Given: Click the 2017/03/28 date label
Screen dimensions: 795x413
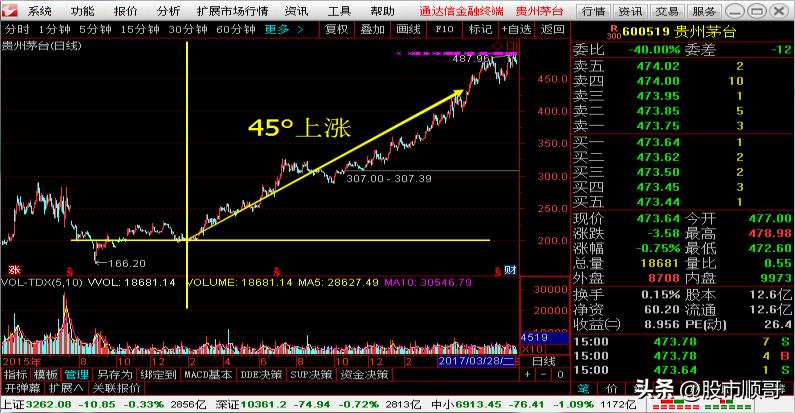Looking at the screenshot, I should point(477,361).
